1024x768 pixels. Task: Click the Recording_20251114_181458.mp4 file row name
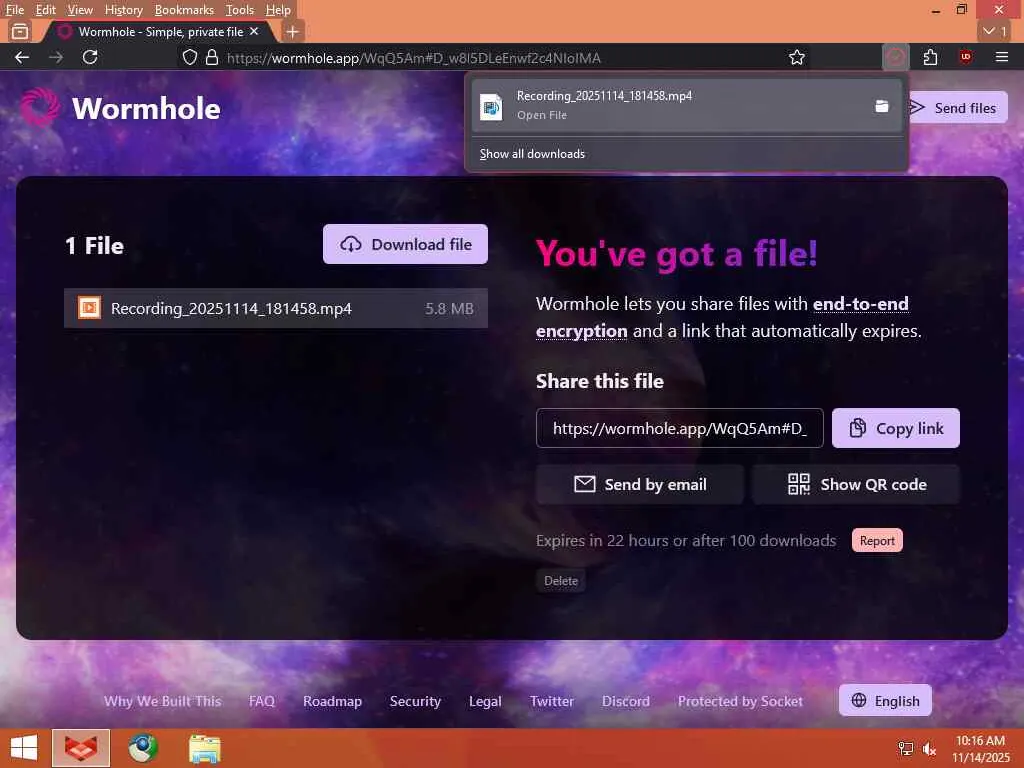pyautogui.click(x=231, y=308)
